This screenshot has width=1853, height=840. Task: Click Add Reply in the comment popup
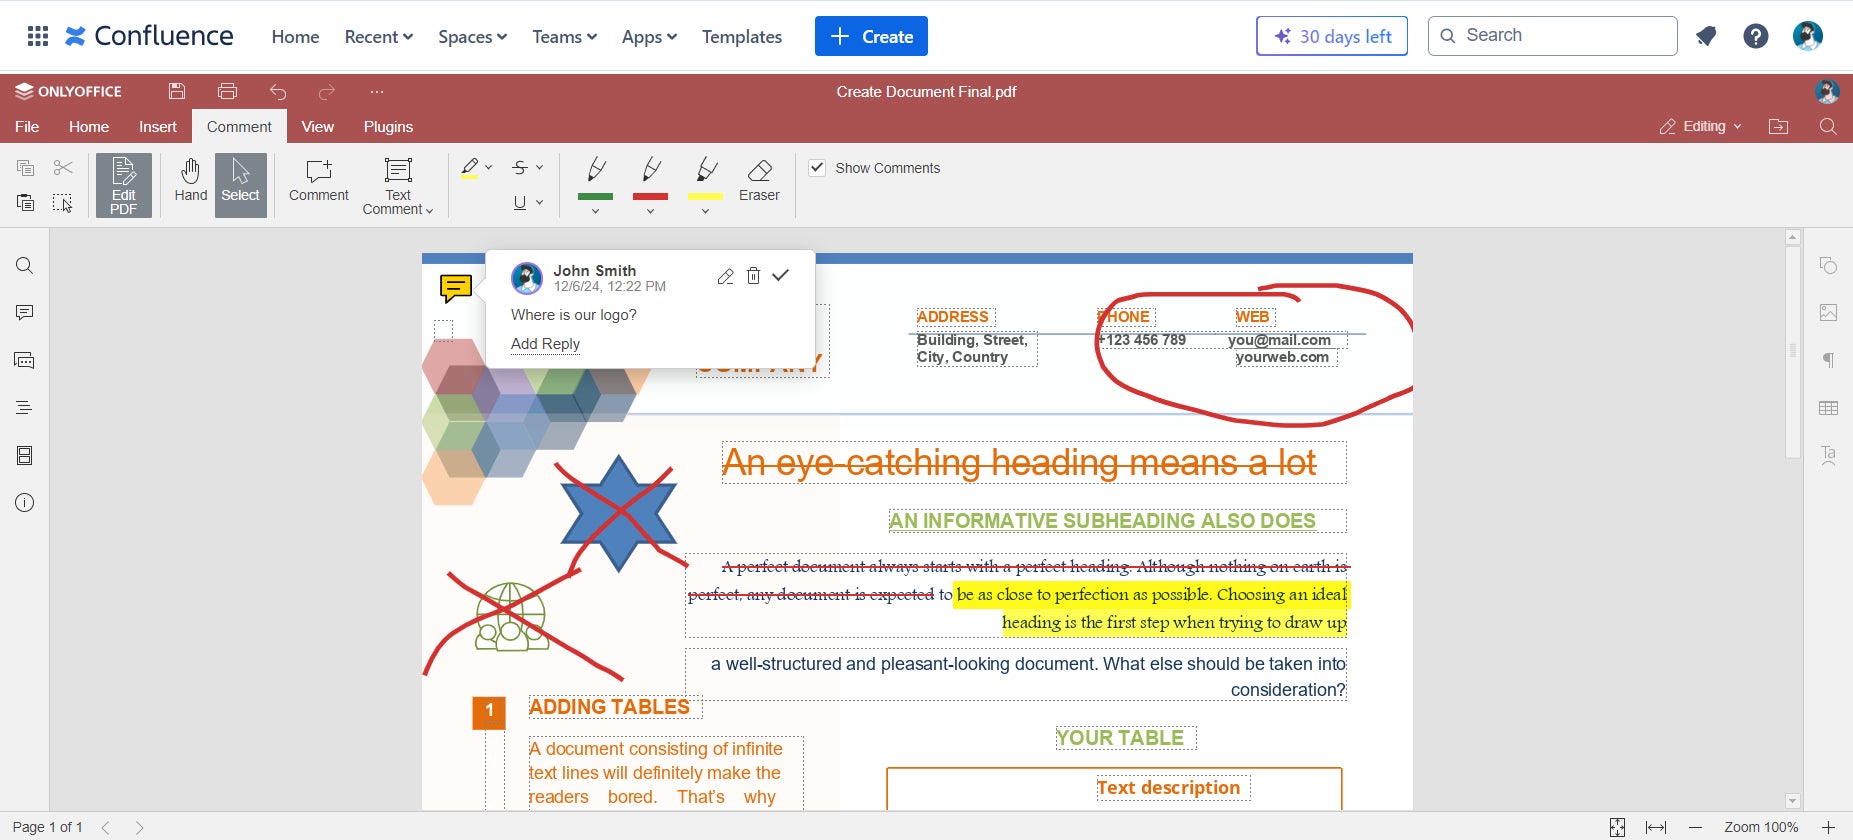[x=545, y=344]
